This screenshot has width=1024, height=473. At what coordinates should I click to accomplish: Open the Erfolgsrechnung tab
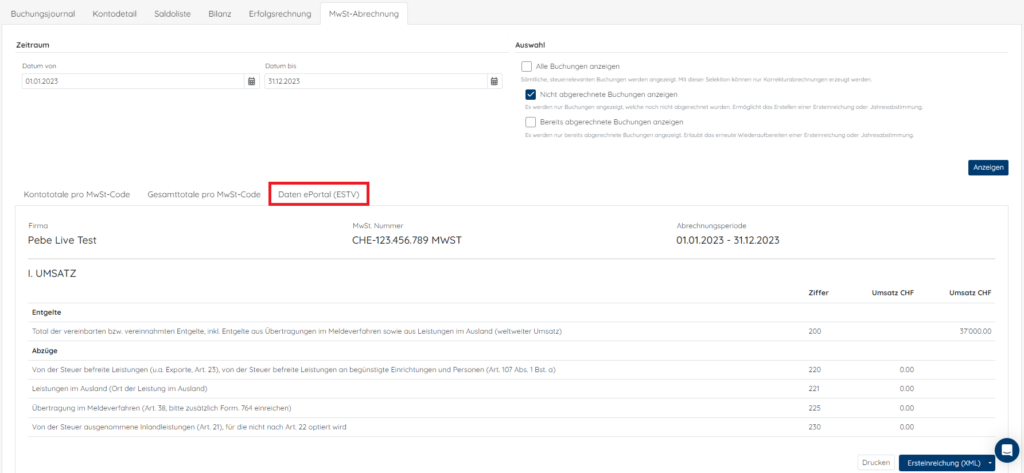tap(280, 14)
